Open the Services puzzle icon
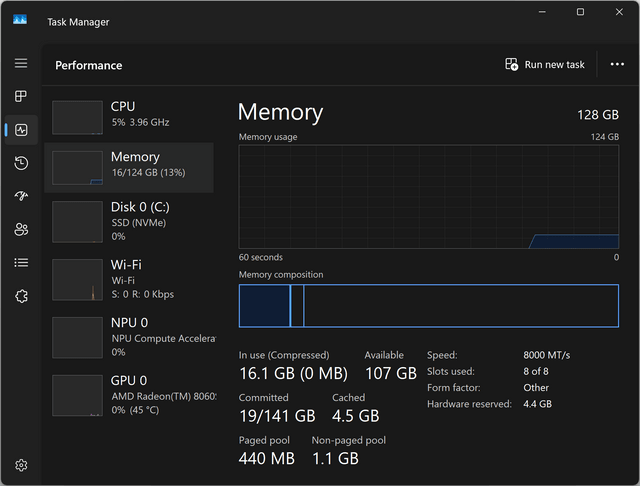 (21, 296)
